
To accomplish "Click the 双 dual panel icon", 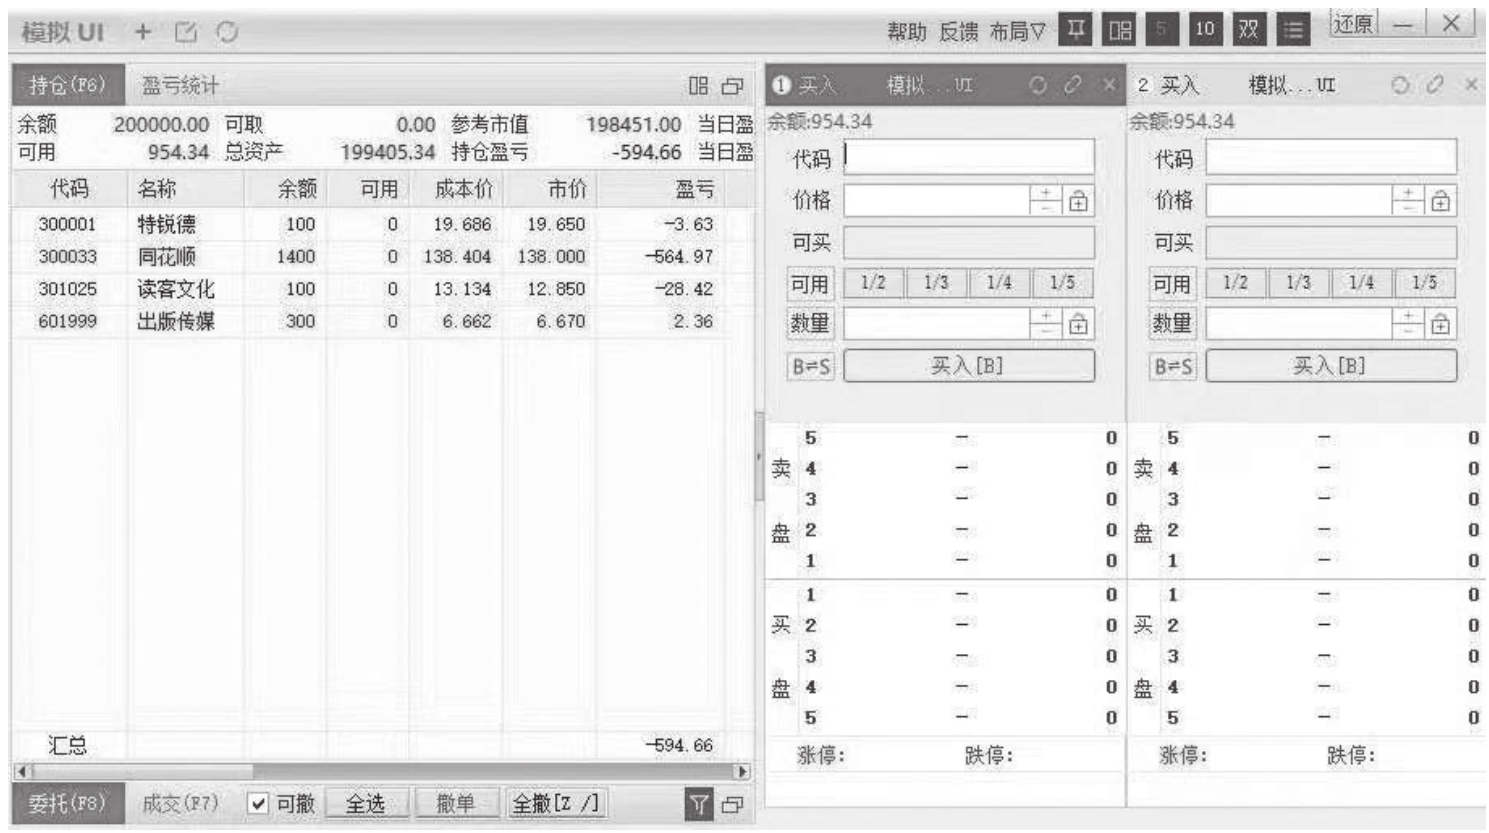I will [x=1249, y=30].
